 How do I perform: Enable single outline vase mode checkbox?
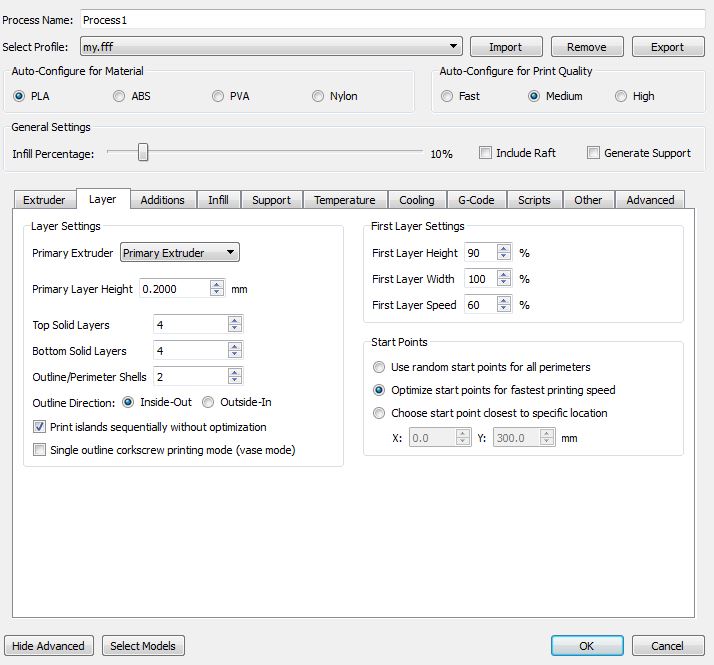[40, 450]
